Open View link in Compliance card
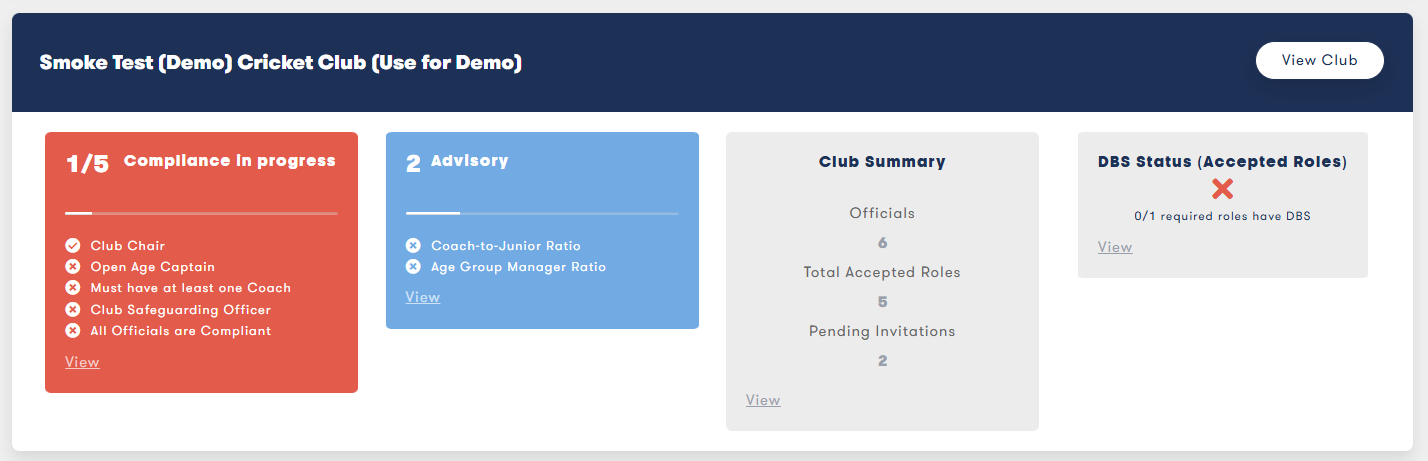 (x=82, y=362)
